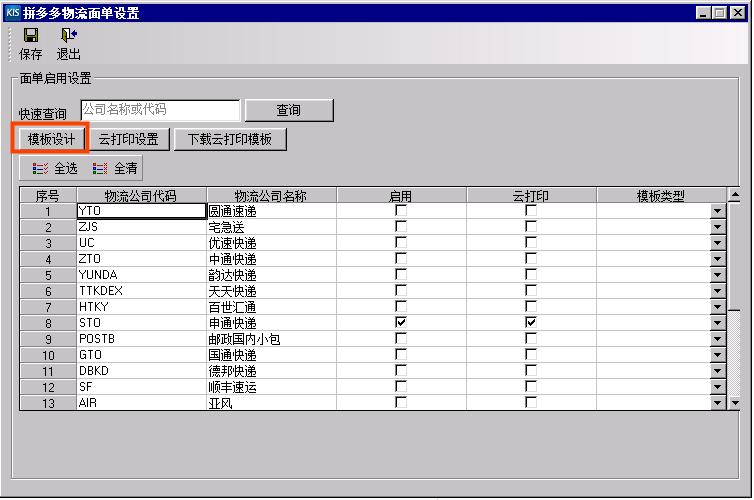Maximize the 拼多多物流面单设置 window
Image resolution: width=754 pixels, height=500 pixels.
(x=720, y=13)
